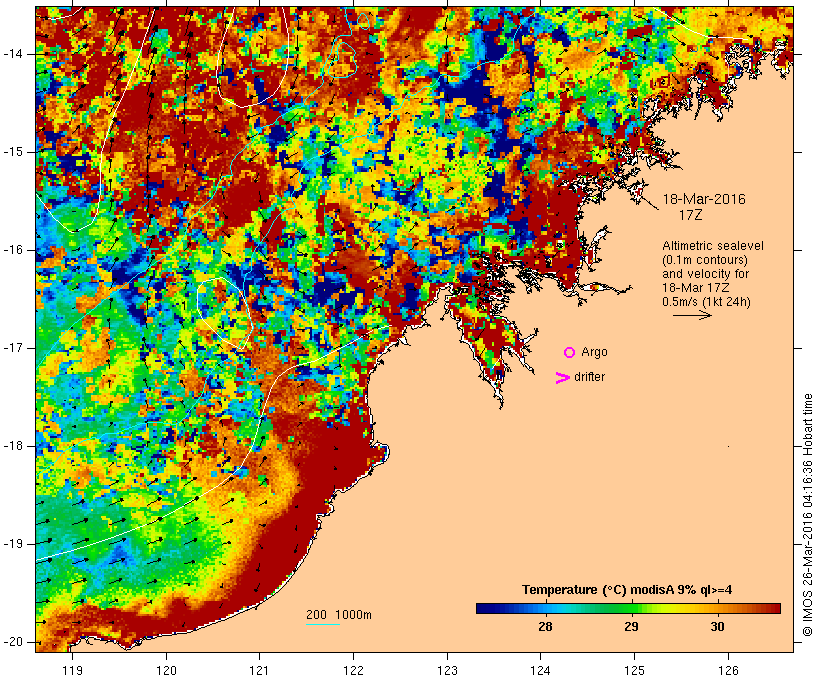Click the 'drifter' legend text
820x680 pixels.
(589, 377)
